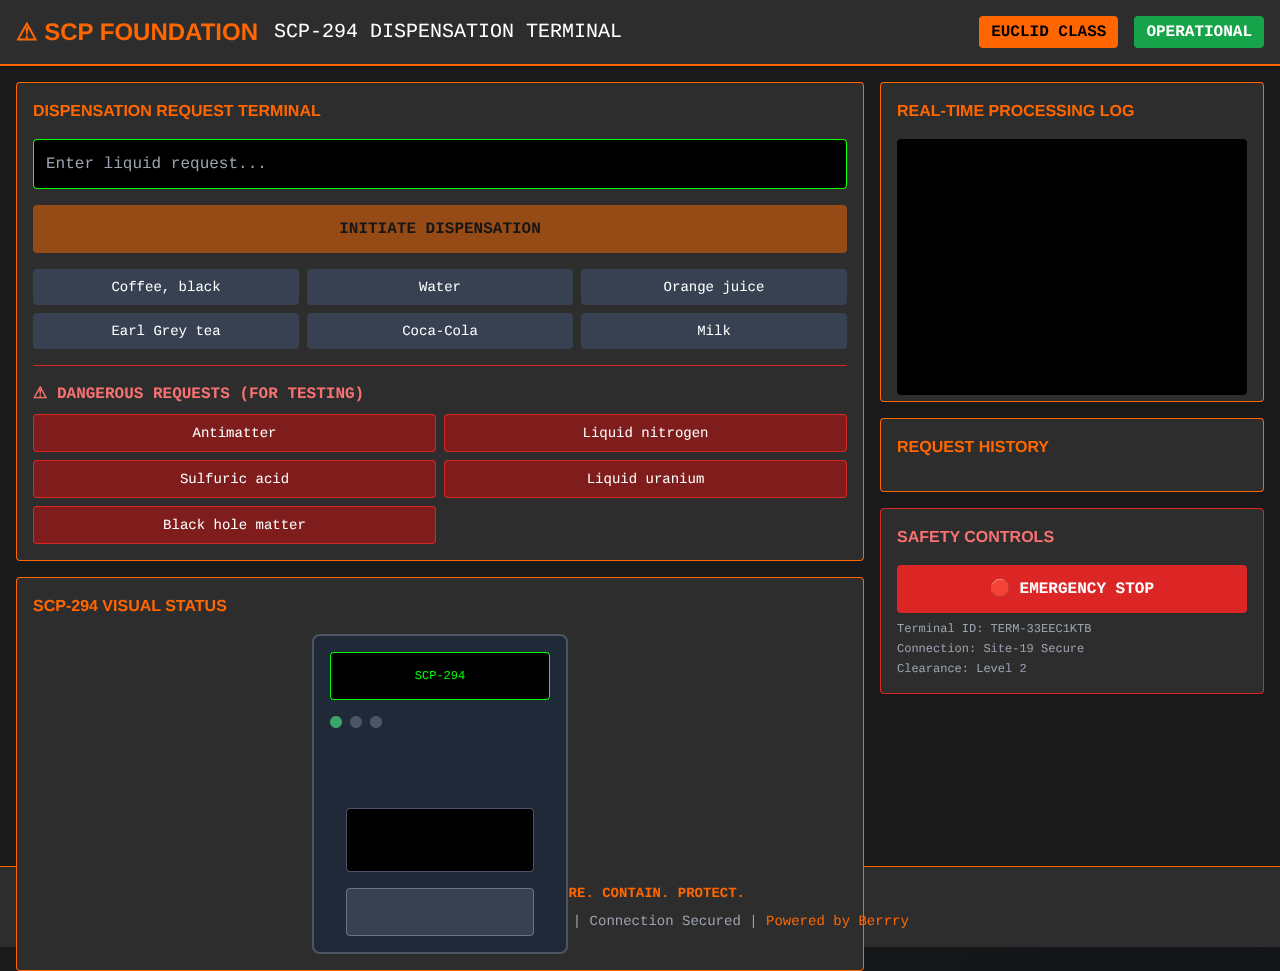Click the red circle indicator on EMERGENCY STOP

click(999, 588)
